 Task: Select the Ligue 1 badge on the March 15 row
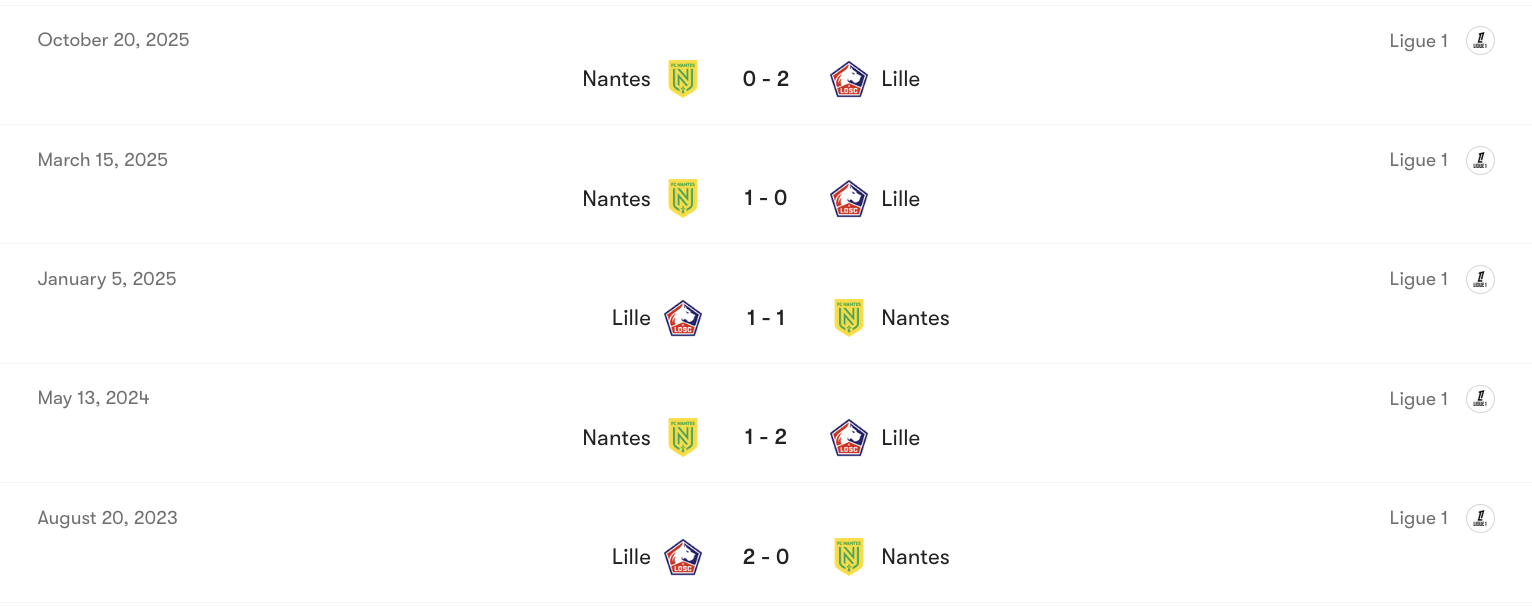(1480, 160)
